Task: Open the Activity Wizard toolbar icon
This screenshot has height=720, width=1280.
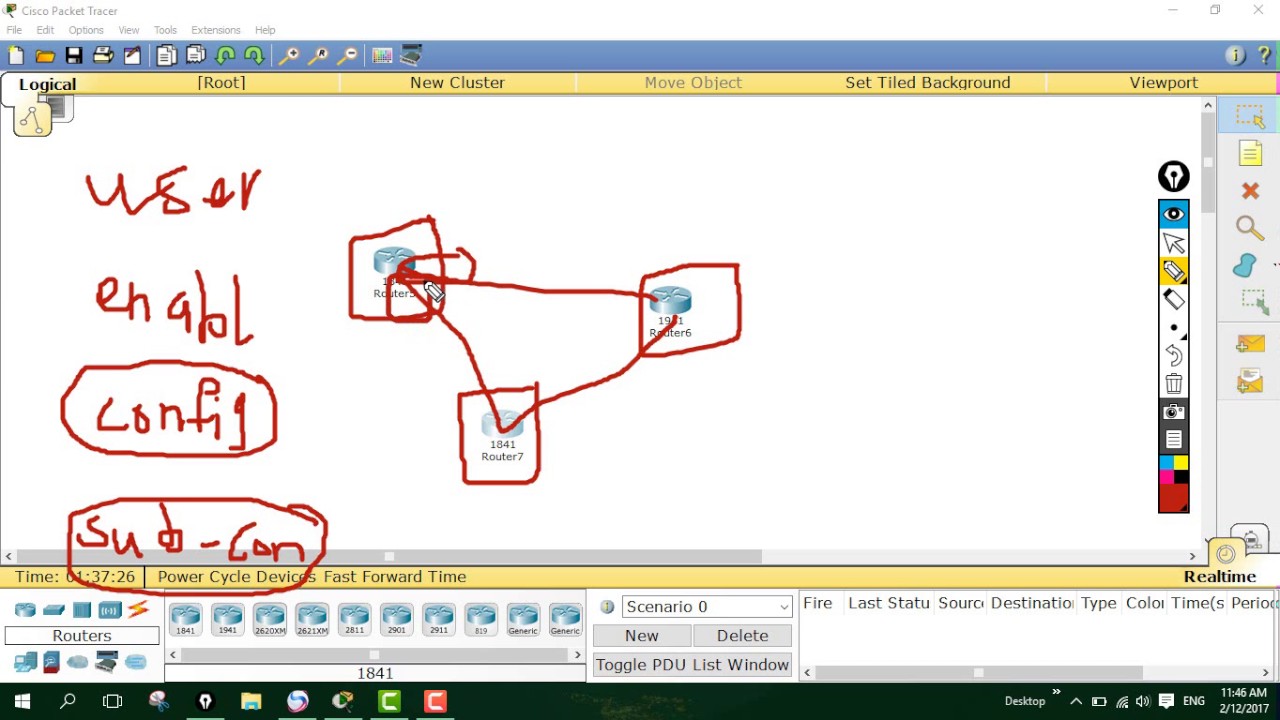Action: [x=132, y=56]
